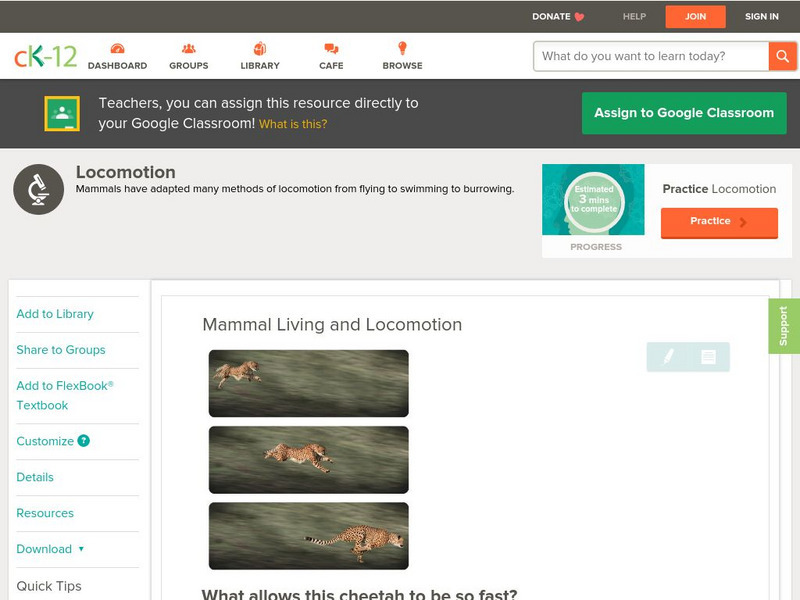Open the Dashboard from the gauge icon
Image resolution: width=800 pixels, height=600 pixels.
tap(119, 47)
